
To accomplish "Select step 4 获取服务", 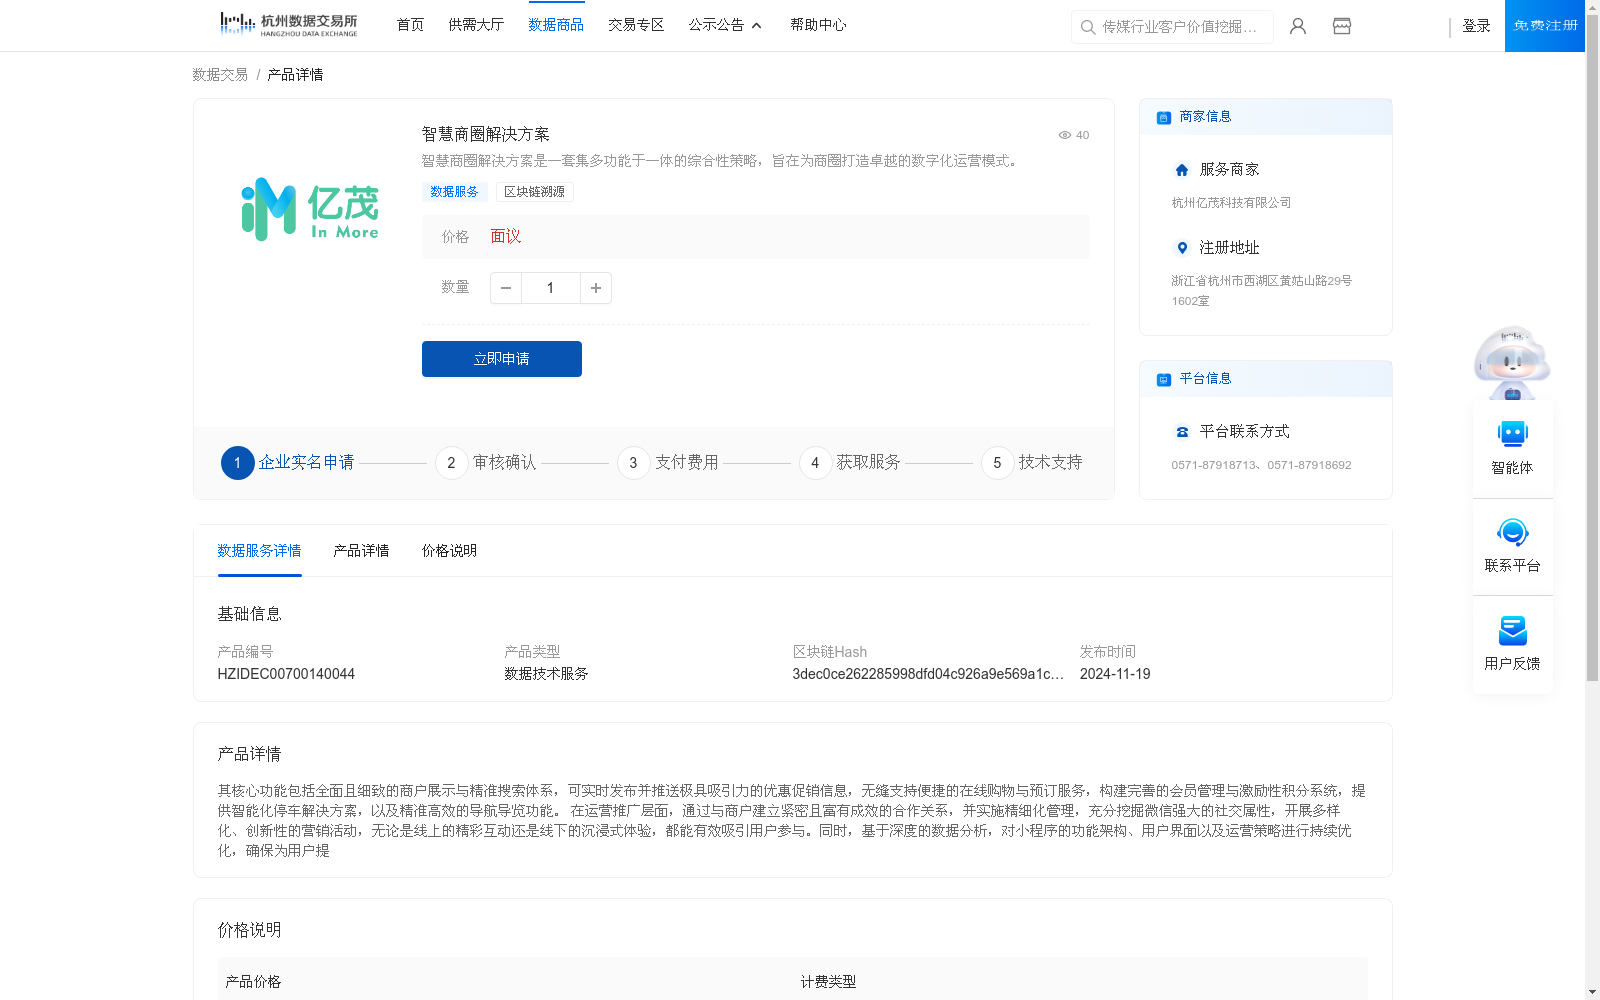I will click(850, 463).
